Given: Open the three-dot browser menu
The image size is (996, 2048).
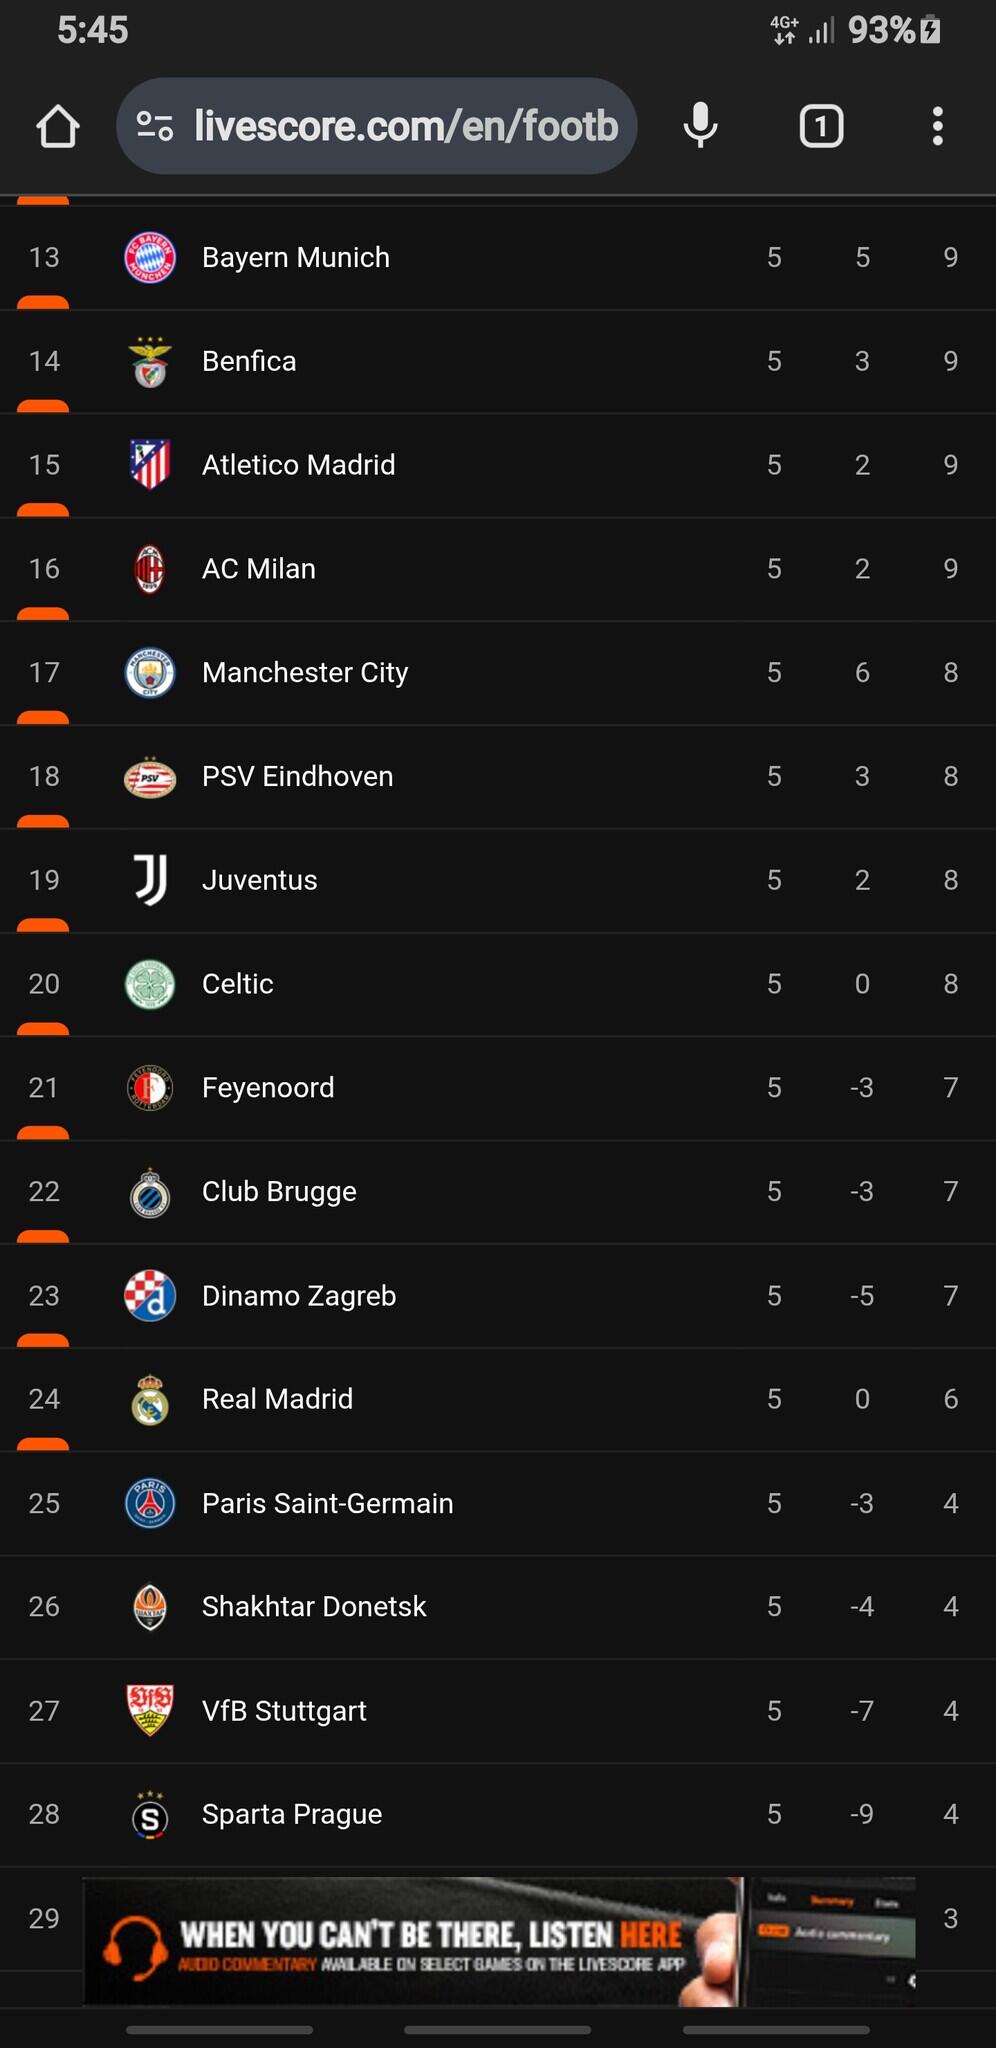Looking at the screenshot, I should click(x=937, y=126).
